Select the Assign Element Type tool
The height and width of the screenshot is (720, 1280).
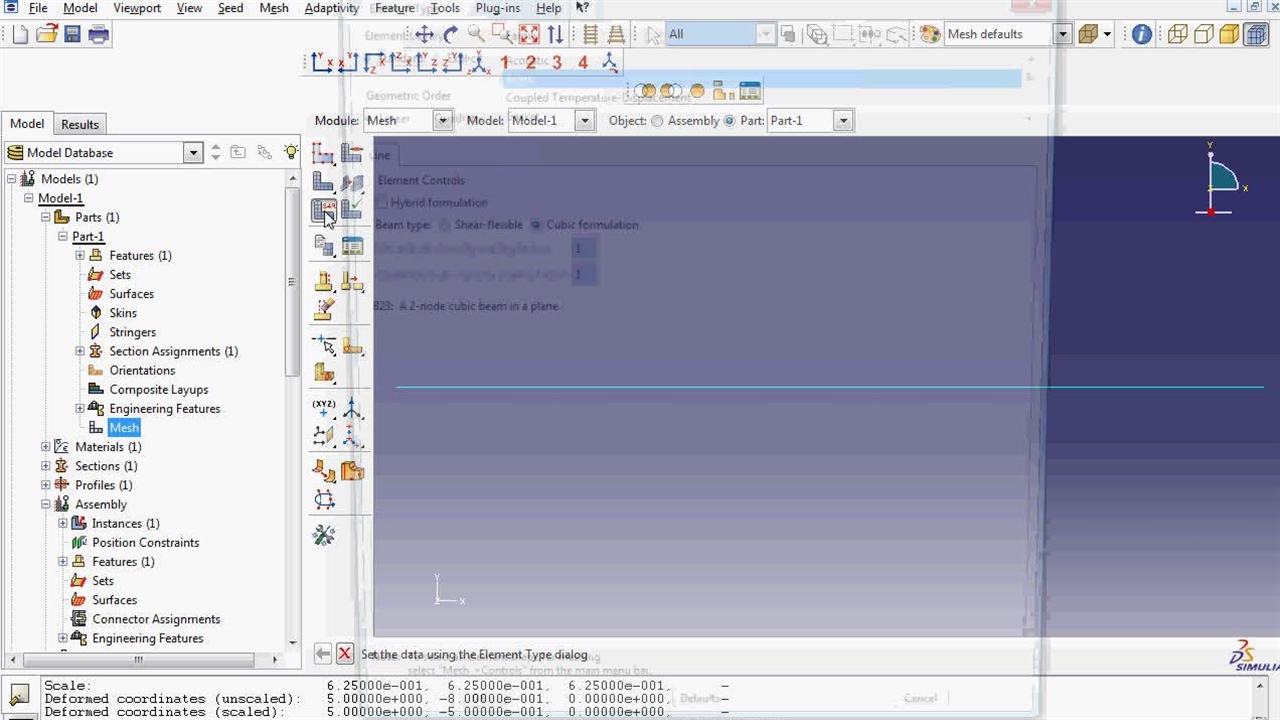(x=323, y=211)
